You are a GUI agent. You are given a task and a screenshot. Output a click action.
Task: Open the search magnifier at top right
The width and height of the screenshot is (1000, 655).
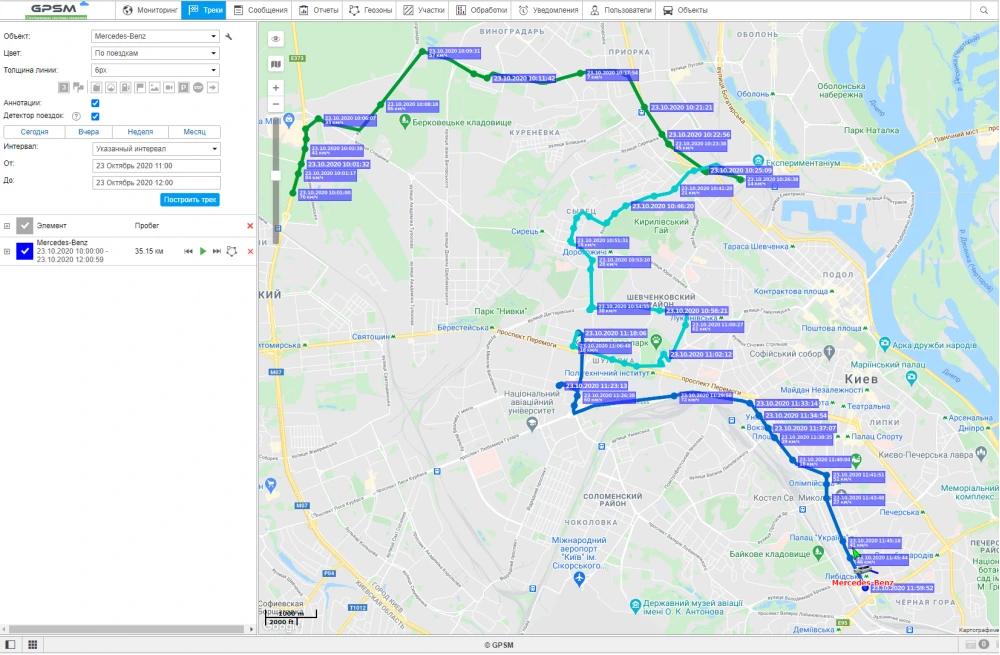tap(986, 9)
